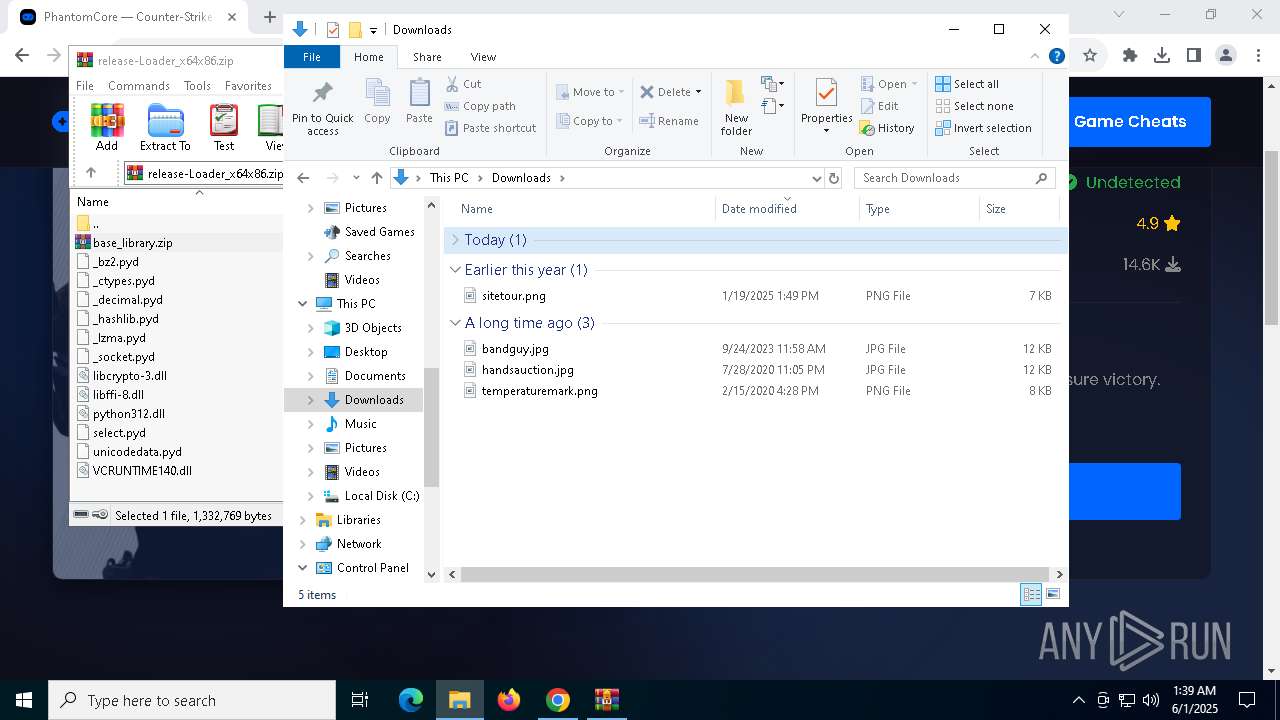Open the Tools menu in WinRAR

(197, 86)
